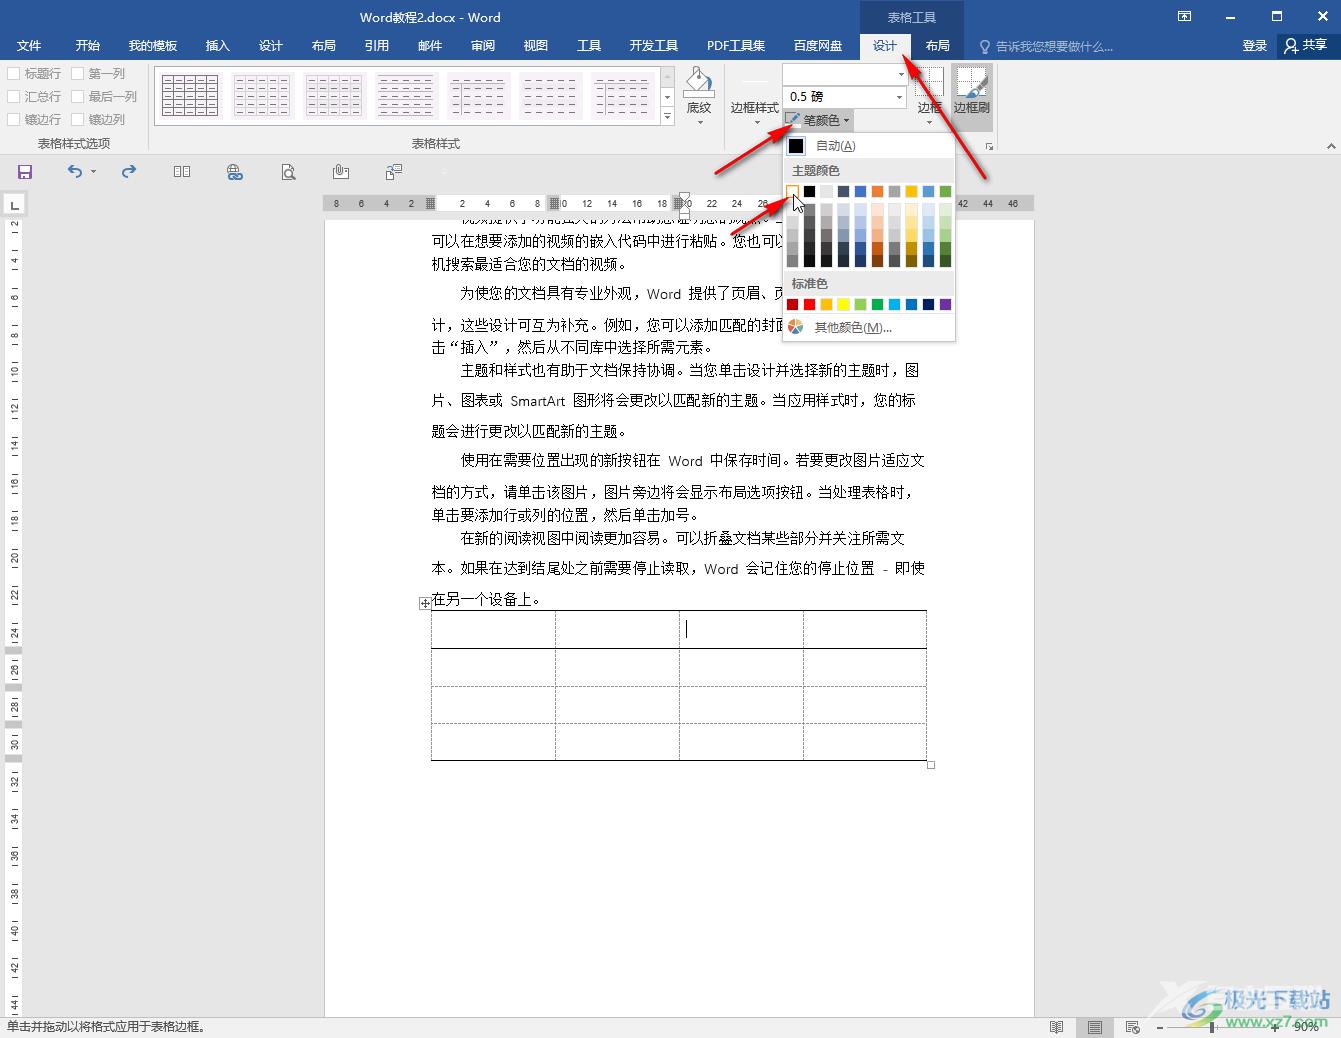
Task: Open the Shading (底纹) dropdown arrow
Action: click(x=699, y=122)
